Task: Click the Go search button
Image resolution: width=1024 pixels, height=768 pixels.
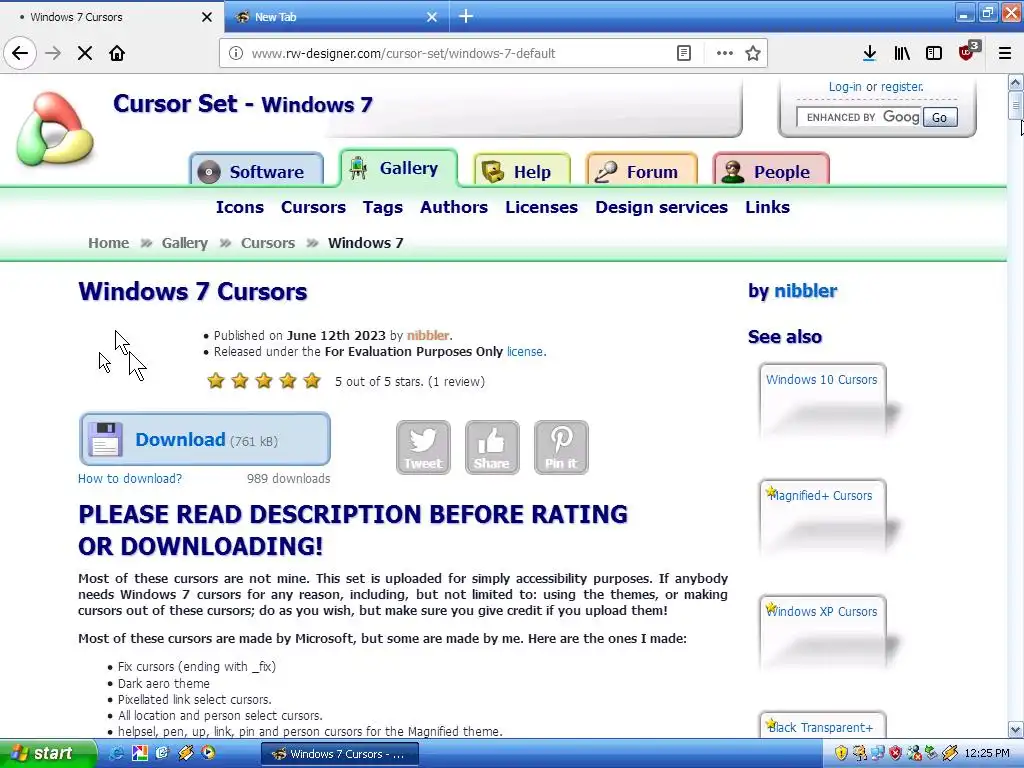Action: pos(940,118)
